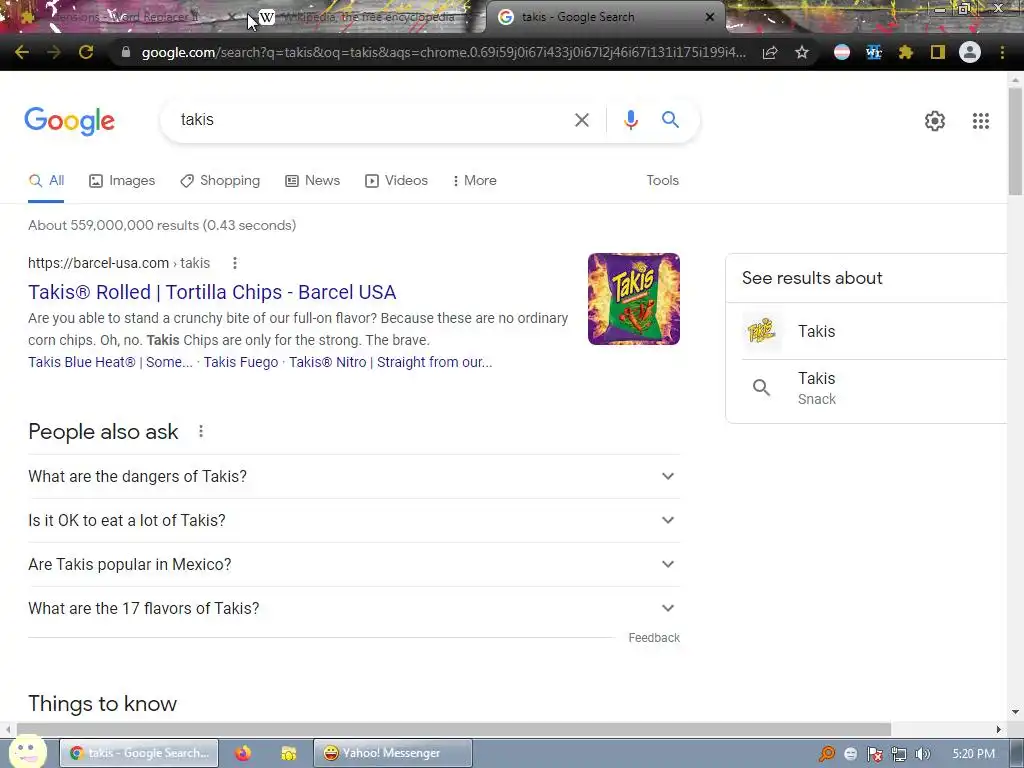The width and height of the screenshot is (1024, 768).
Task: Click the 5:20 PM taskbar clock
Action: click(x=973, y=754)
